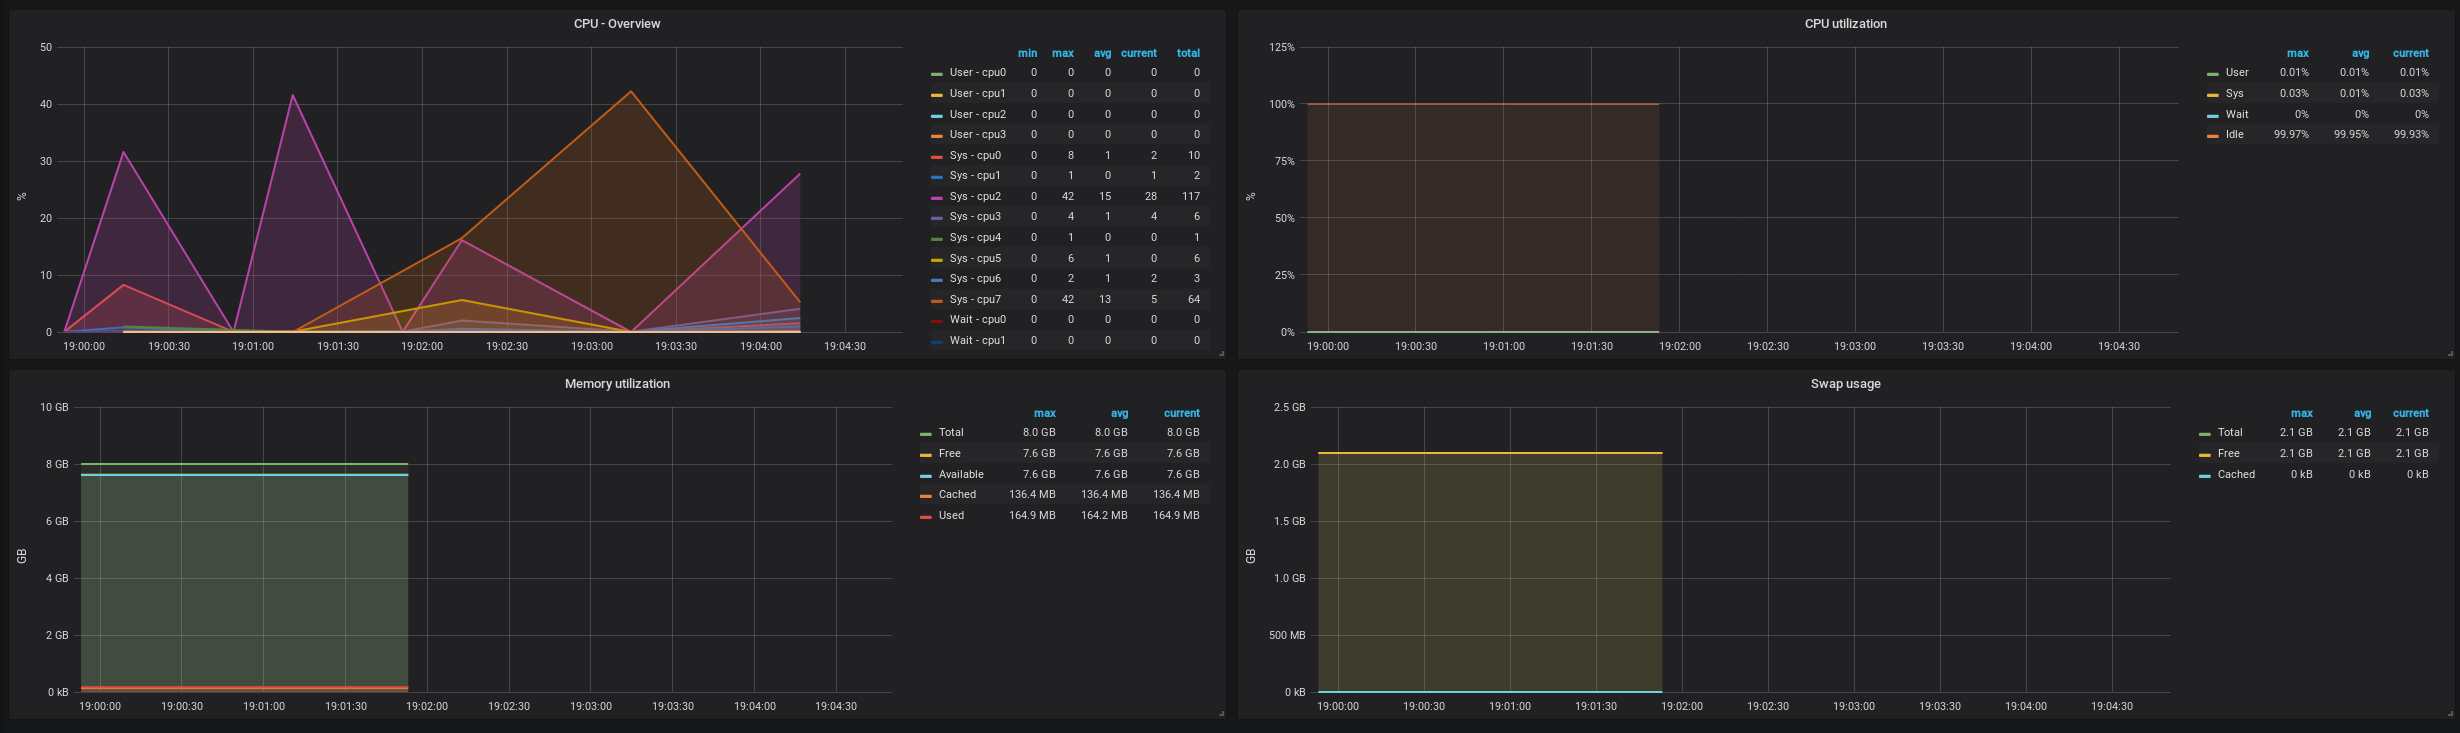Isolate the Idle series in CPU utilization
The height and width of the screenshot is (733, 2460).
(2234, 135)
